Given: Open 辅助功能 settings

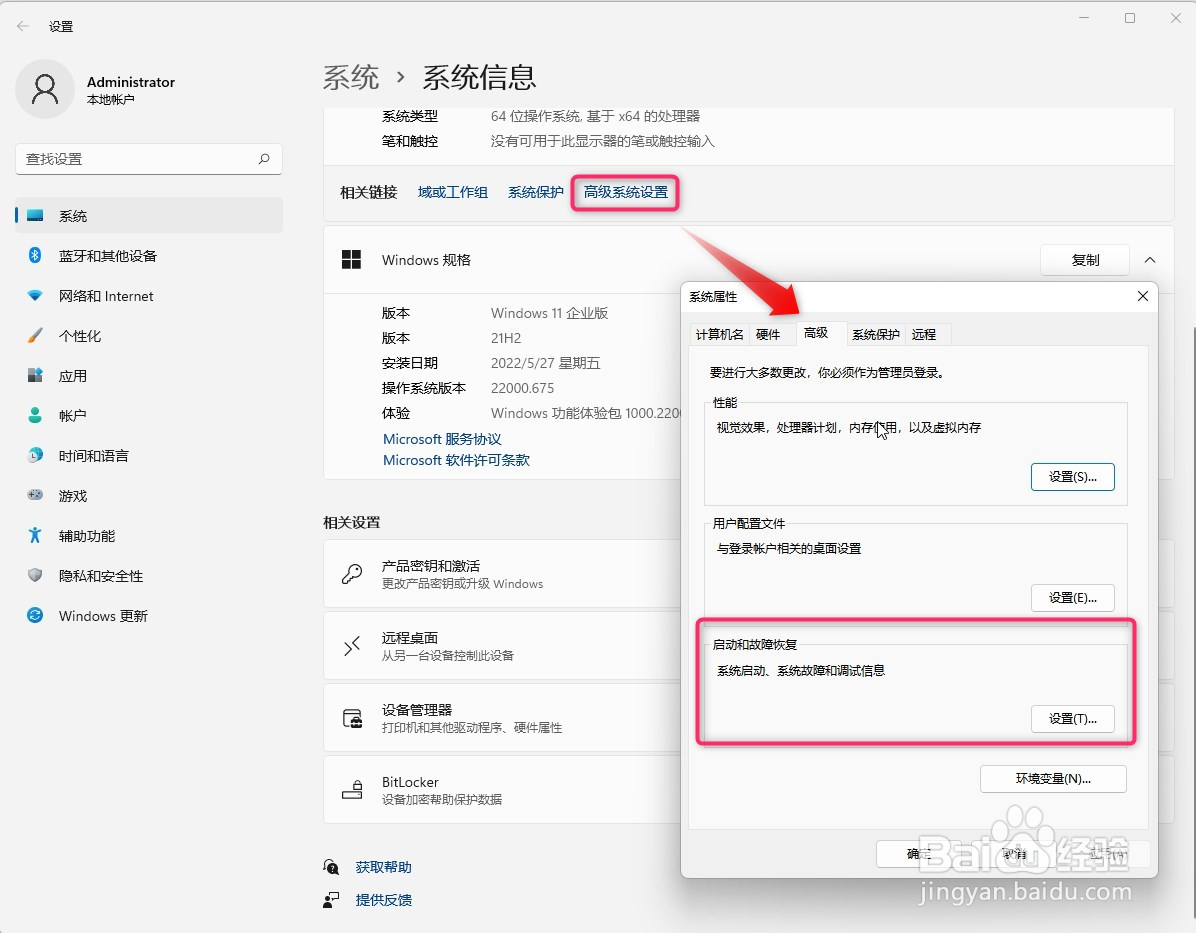Looking at the screenshot, I should [149, 536].
